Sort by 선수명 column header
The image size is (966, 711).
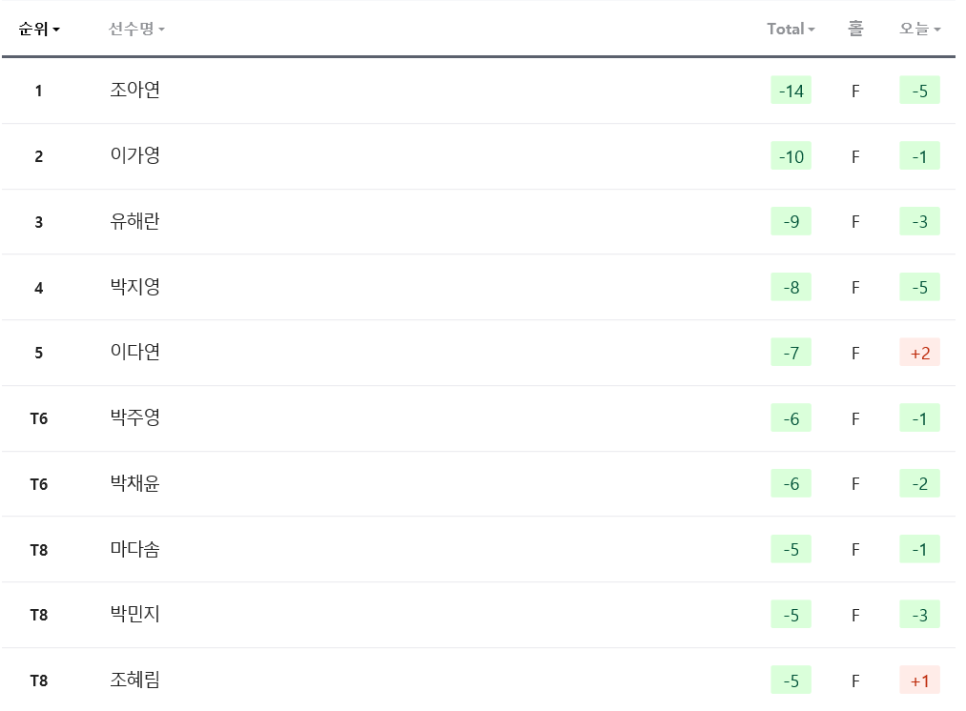coord(136,29)
